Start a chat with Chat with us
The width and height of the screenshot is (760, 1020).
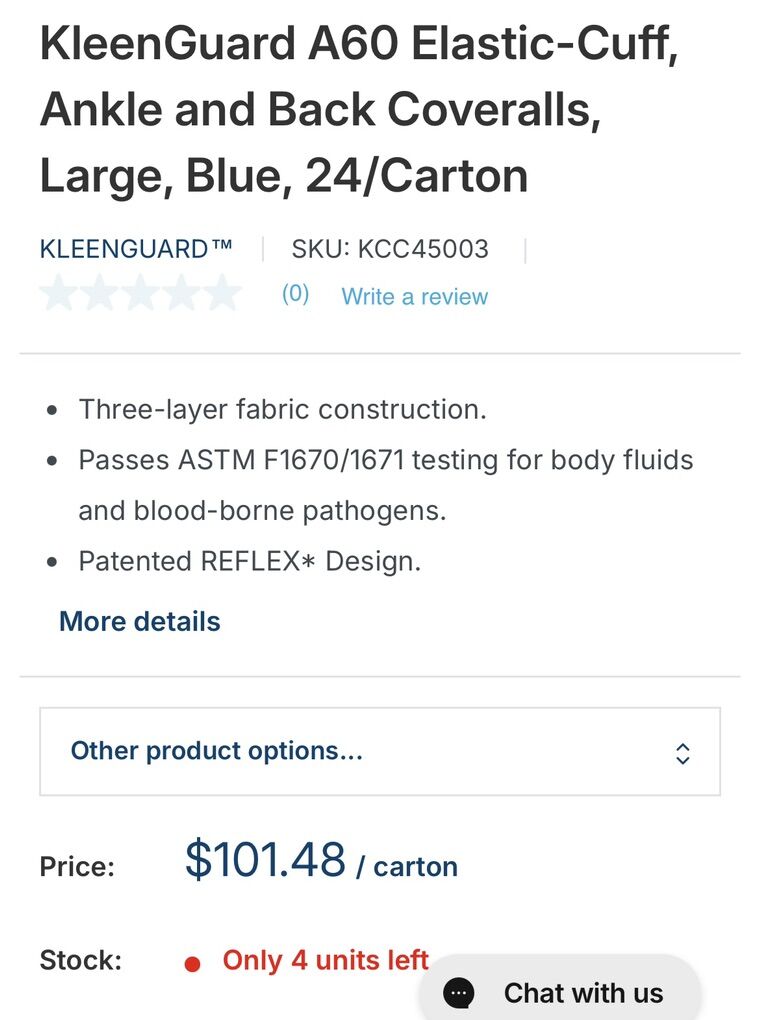[x=582, y=992]
